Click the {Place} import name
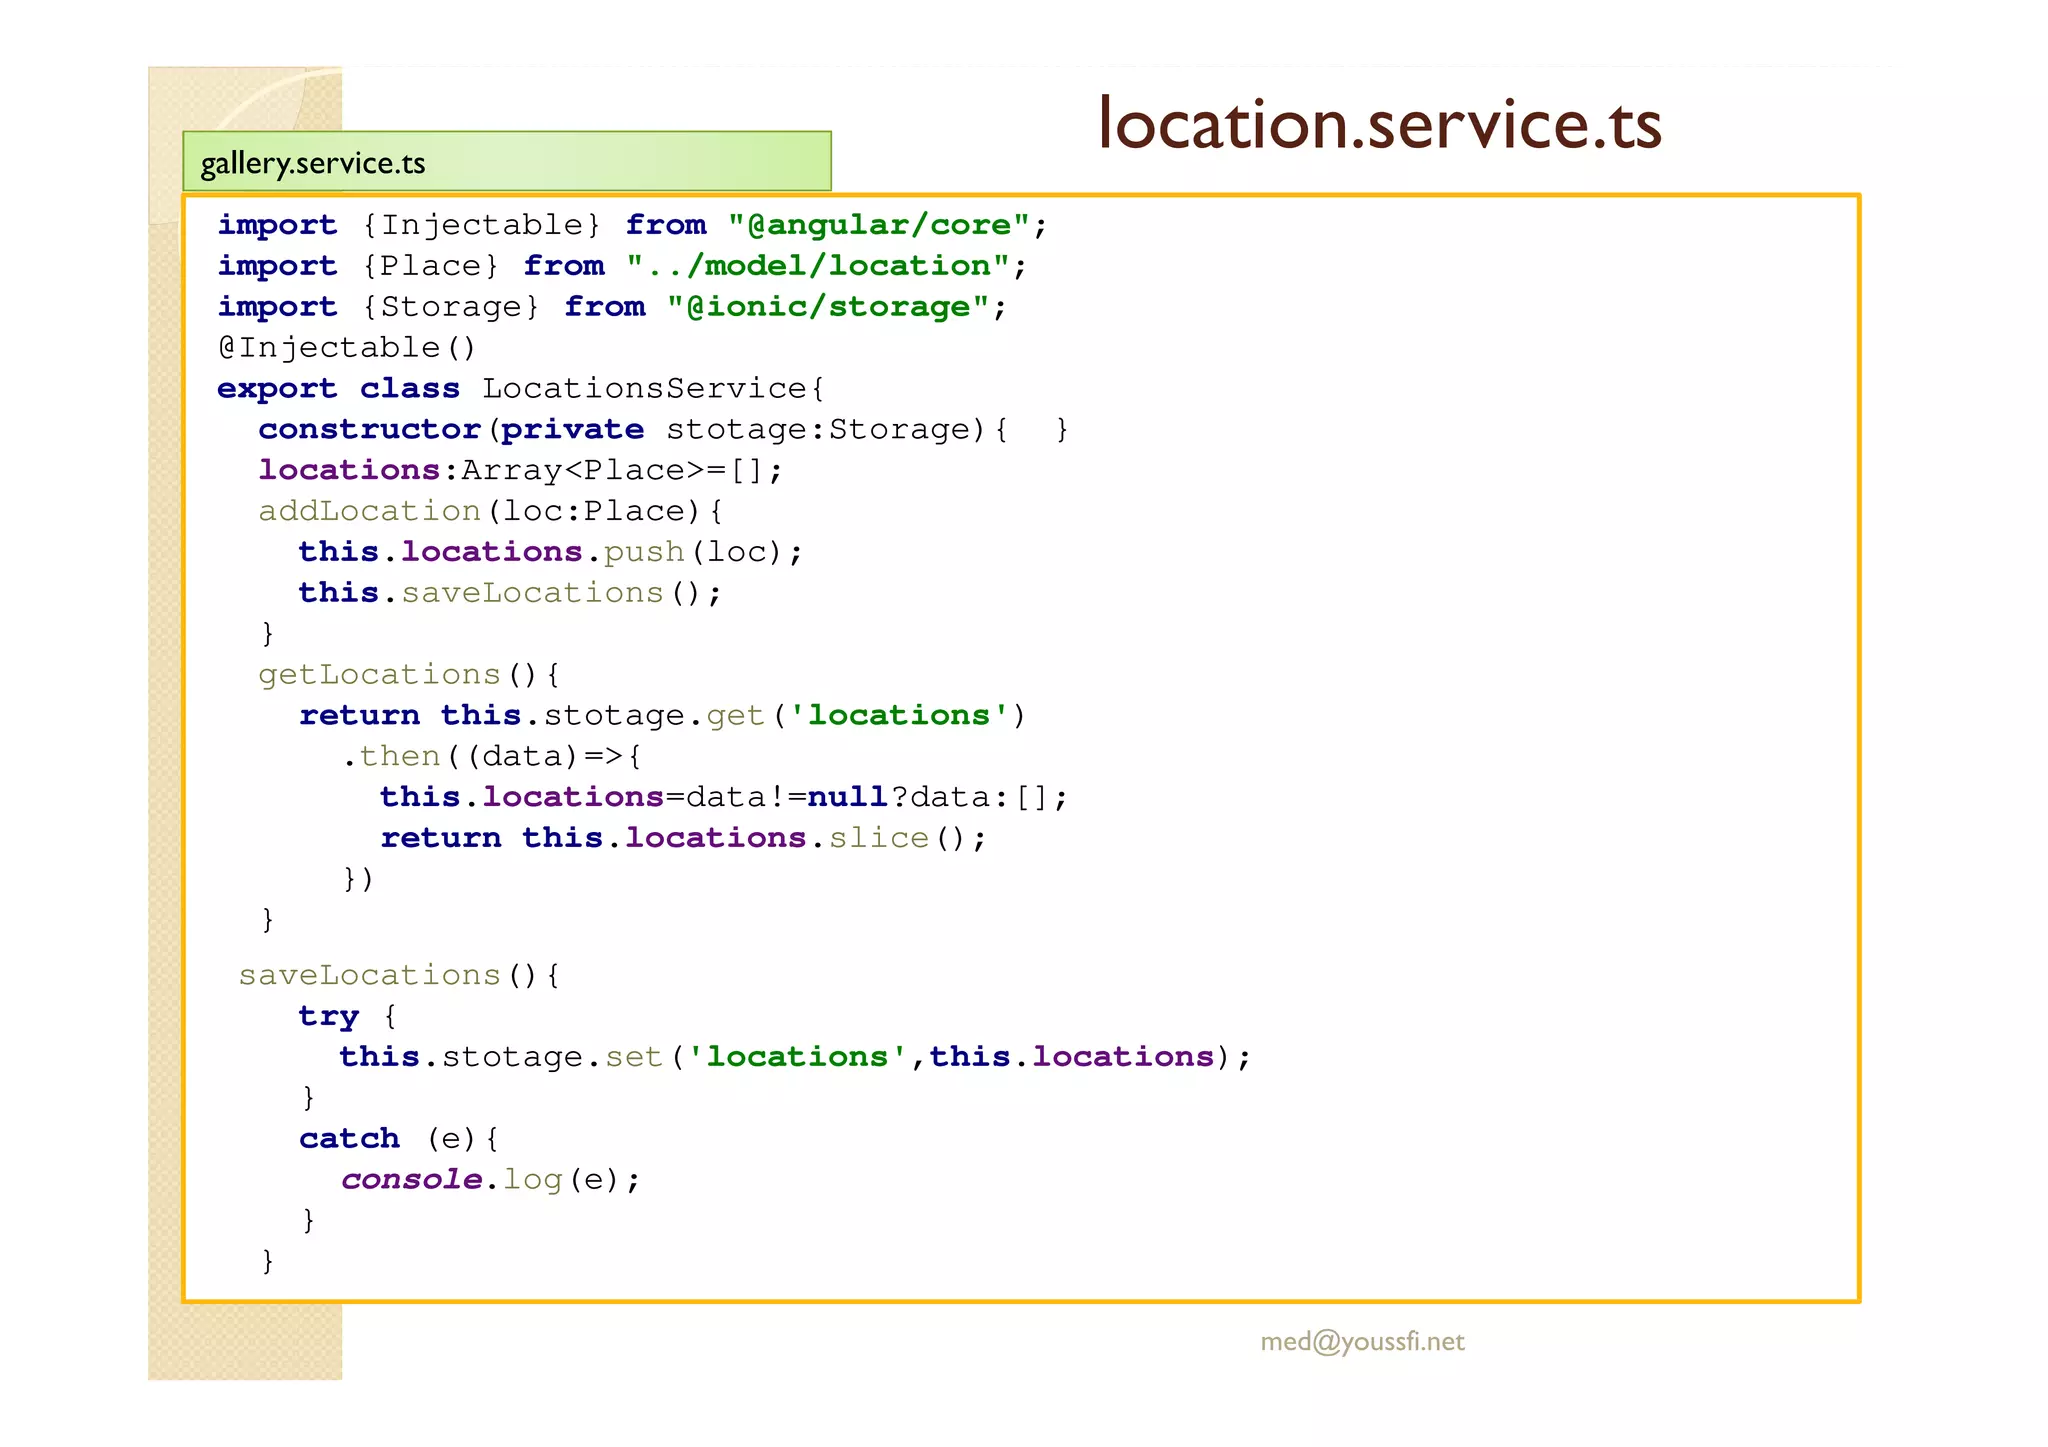Image resolution: width=2048 pixels, height=1447 pixels. coord(430,266)
